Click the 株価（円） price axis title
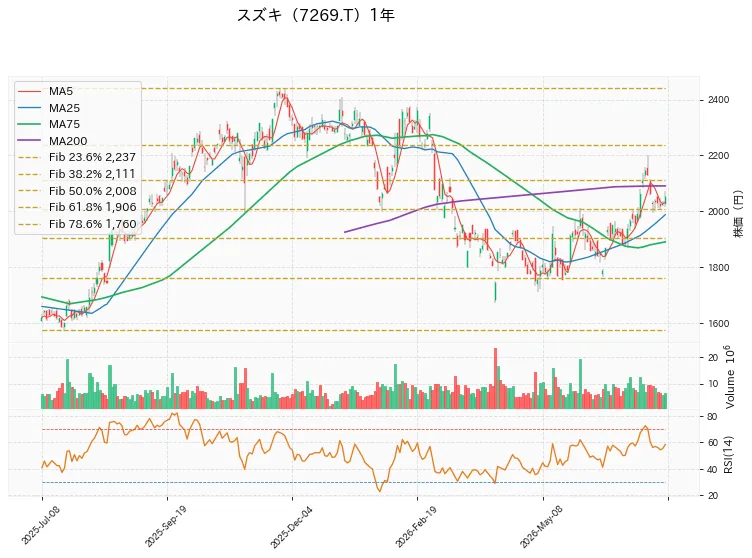Screen dimensions: 752x558 click(738, 214)
